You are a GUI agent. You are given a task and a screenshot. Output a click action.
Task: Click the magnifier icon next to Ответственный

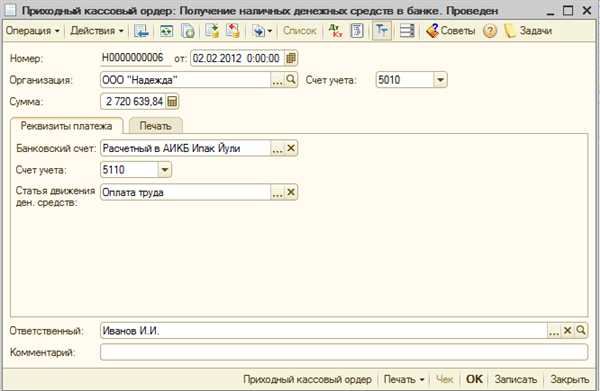click(x=581, y=330)
